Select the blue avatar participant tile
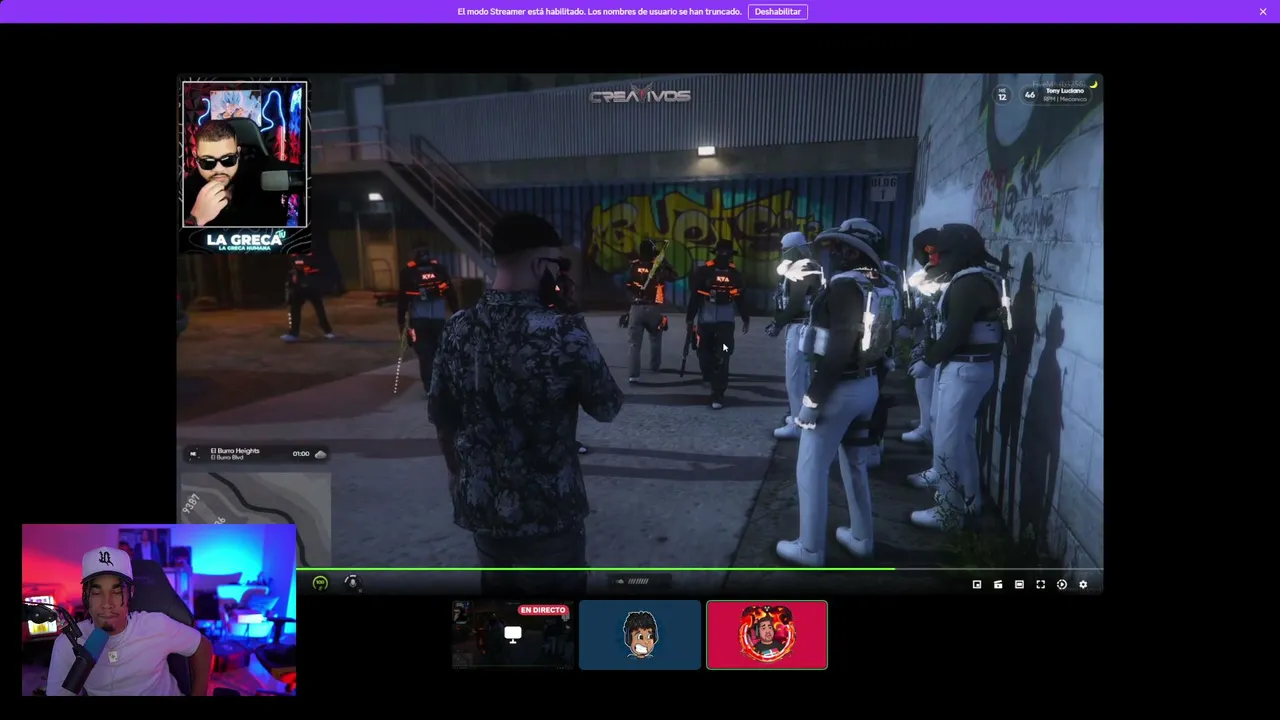The image size is (1280, 720). [x=640, y=635]
